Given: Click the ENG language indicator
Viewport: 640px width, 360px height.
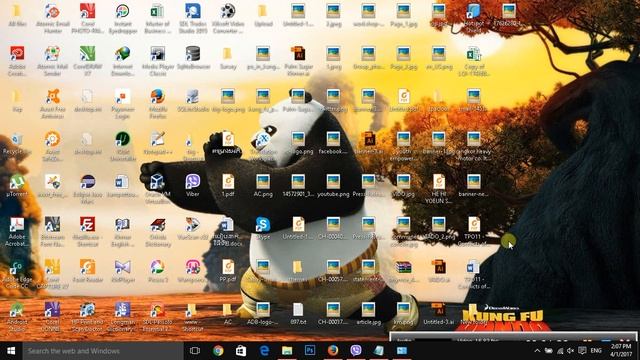Looking at the screenshot, I should [x=596, y=351].
